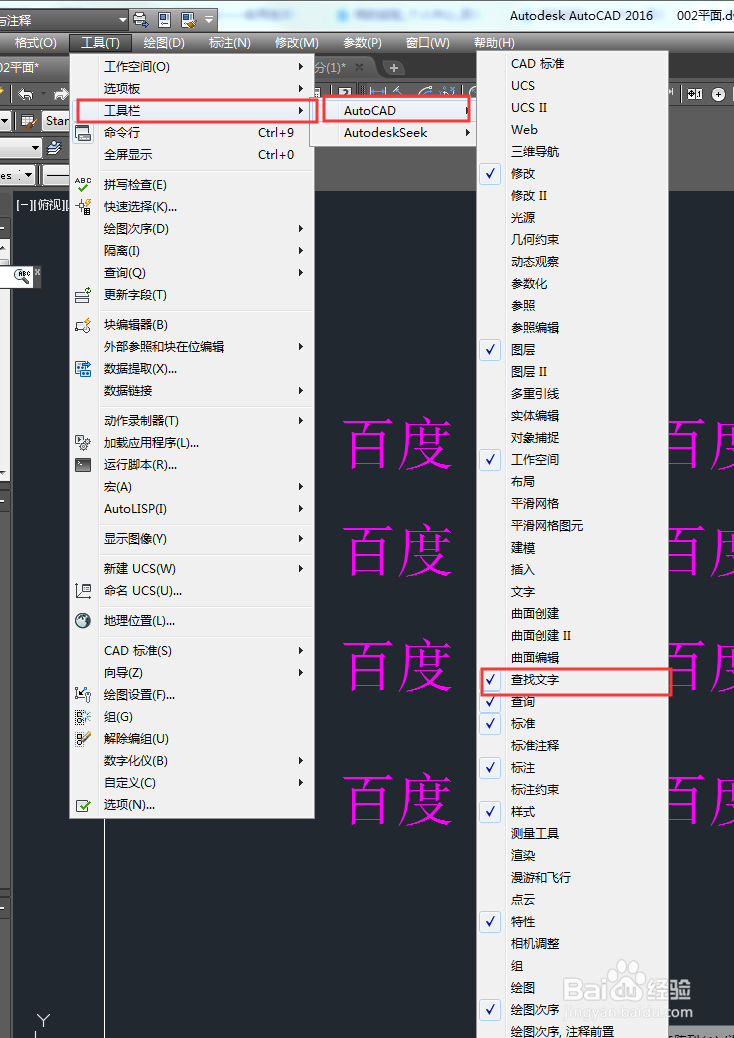Click the Sheet Set Manager icon in quick access toolbar
The width and height of the screenshot is (734, 1038).
(164, 19)
